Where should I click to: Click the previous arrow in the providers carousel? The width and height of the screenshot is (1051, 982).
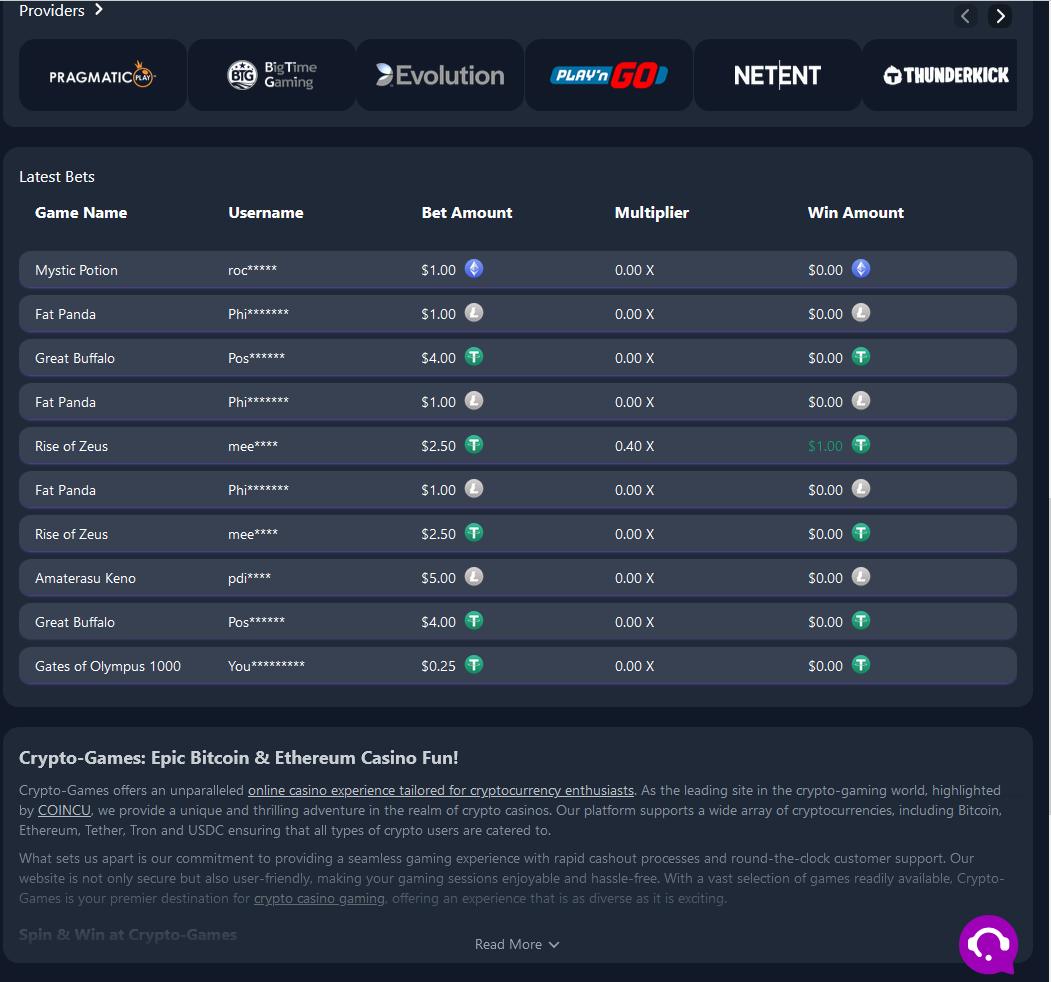(965, 16)
